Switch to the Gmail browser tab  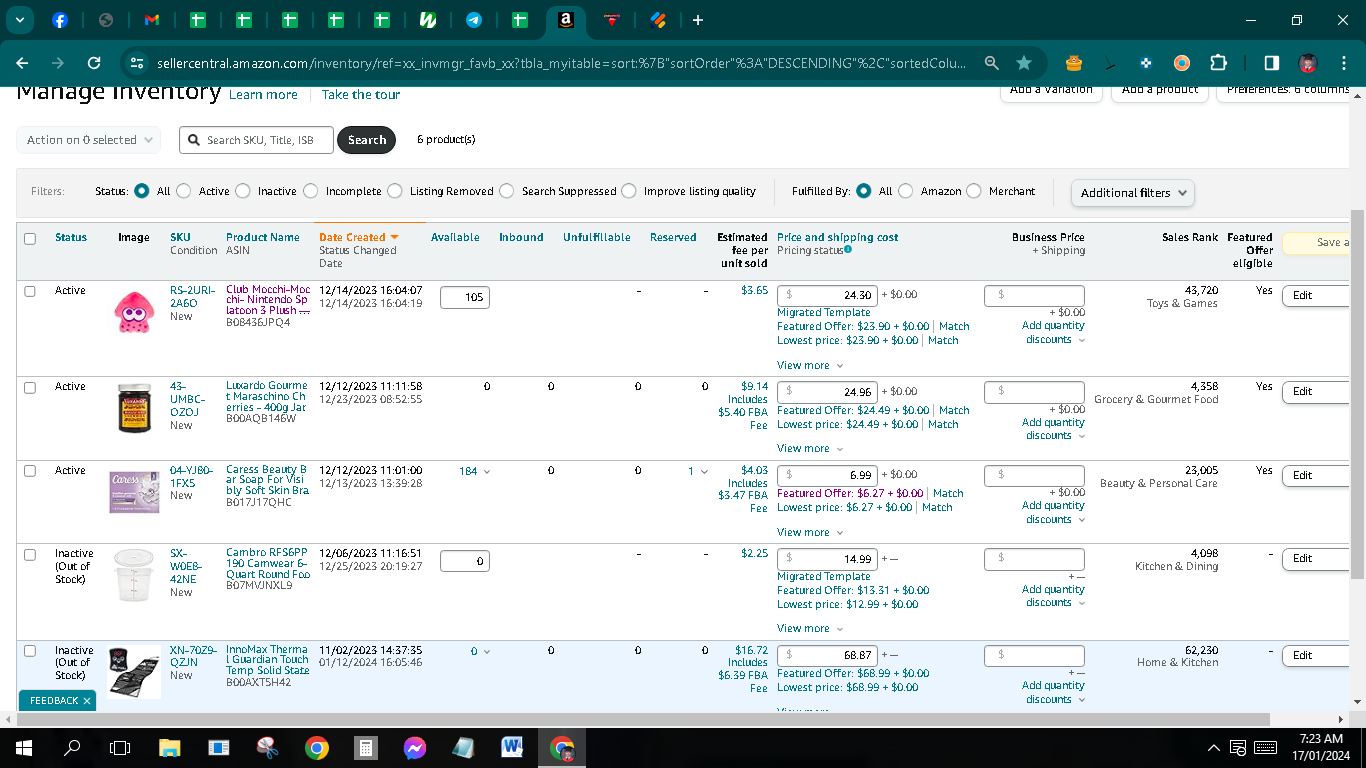click(x=152, y=20)
